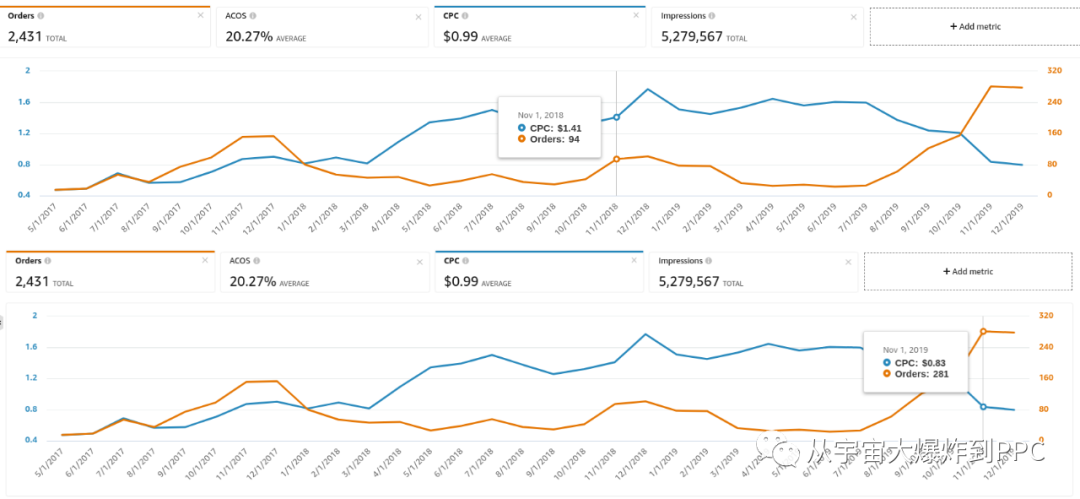Remove the Impressions metric from the upper chart
Image resolution: width=1080 pixels, height=499 pixels.
click(853, 16)
